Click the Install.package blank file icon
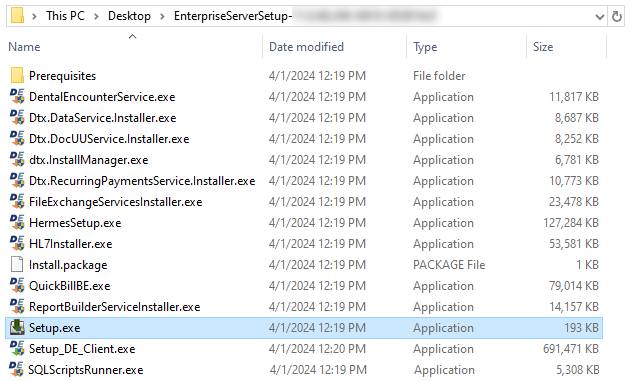This screenshot has height=381, width=631. (x=17, y=264)
